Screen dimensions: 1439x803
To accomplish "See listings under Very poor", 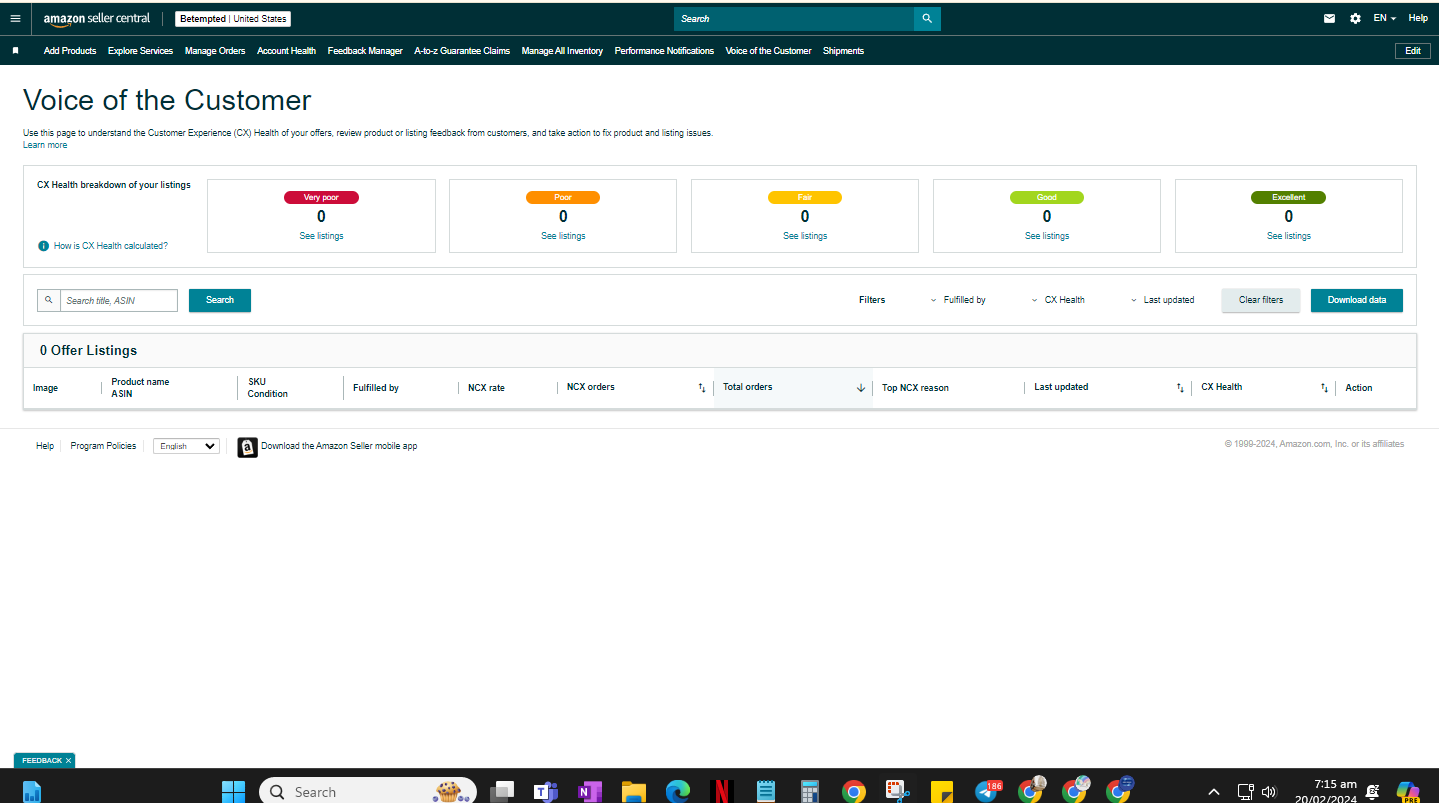I will coord(321,236).
